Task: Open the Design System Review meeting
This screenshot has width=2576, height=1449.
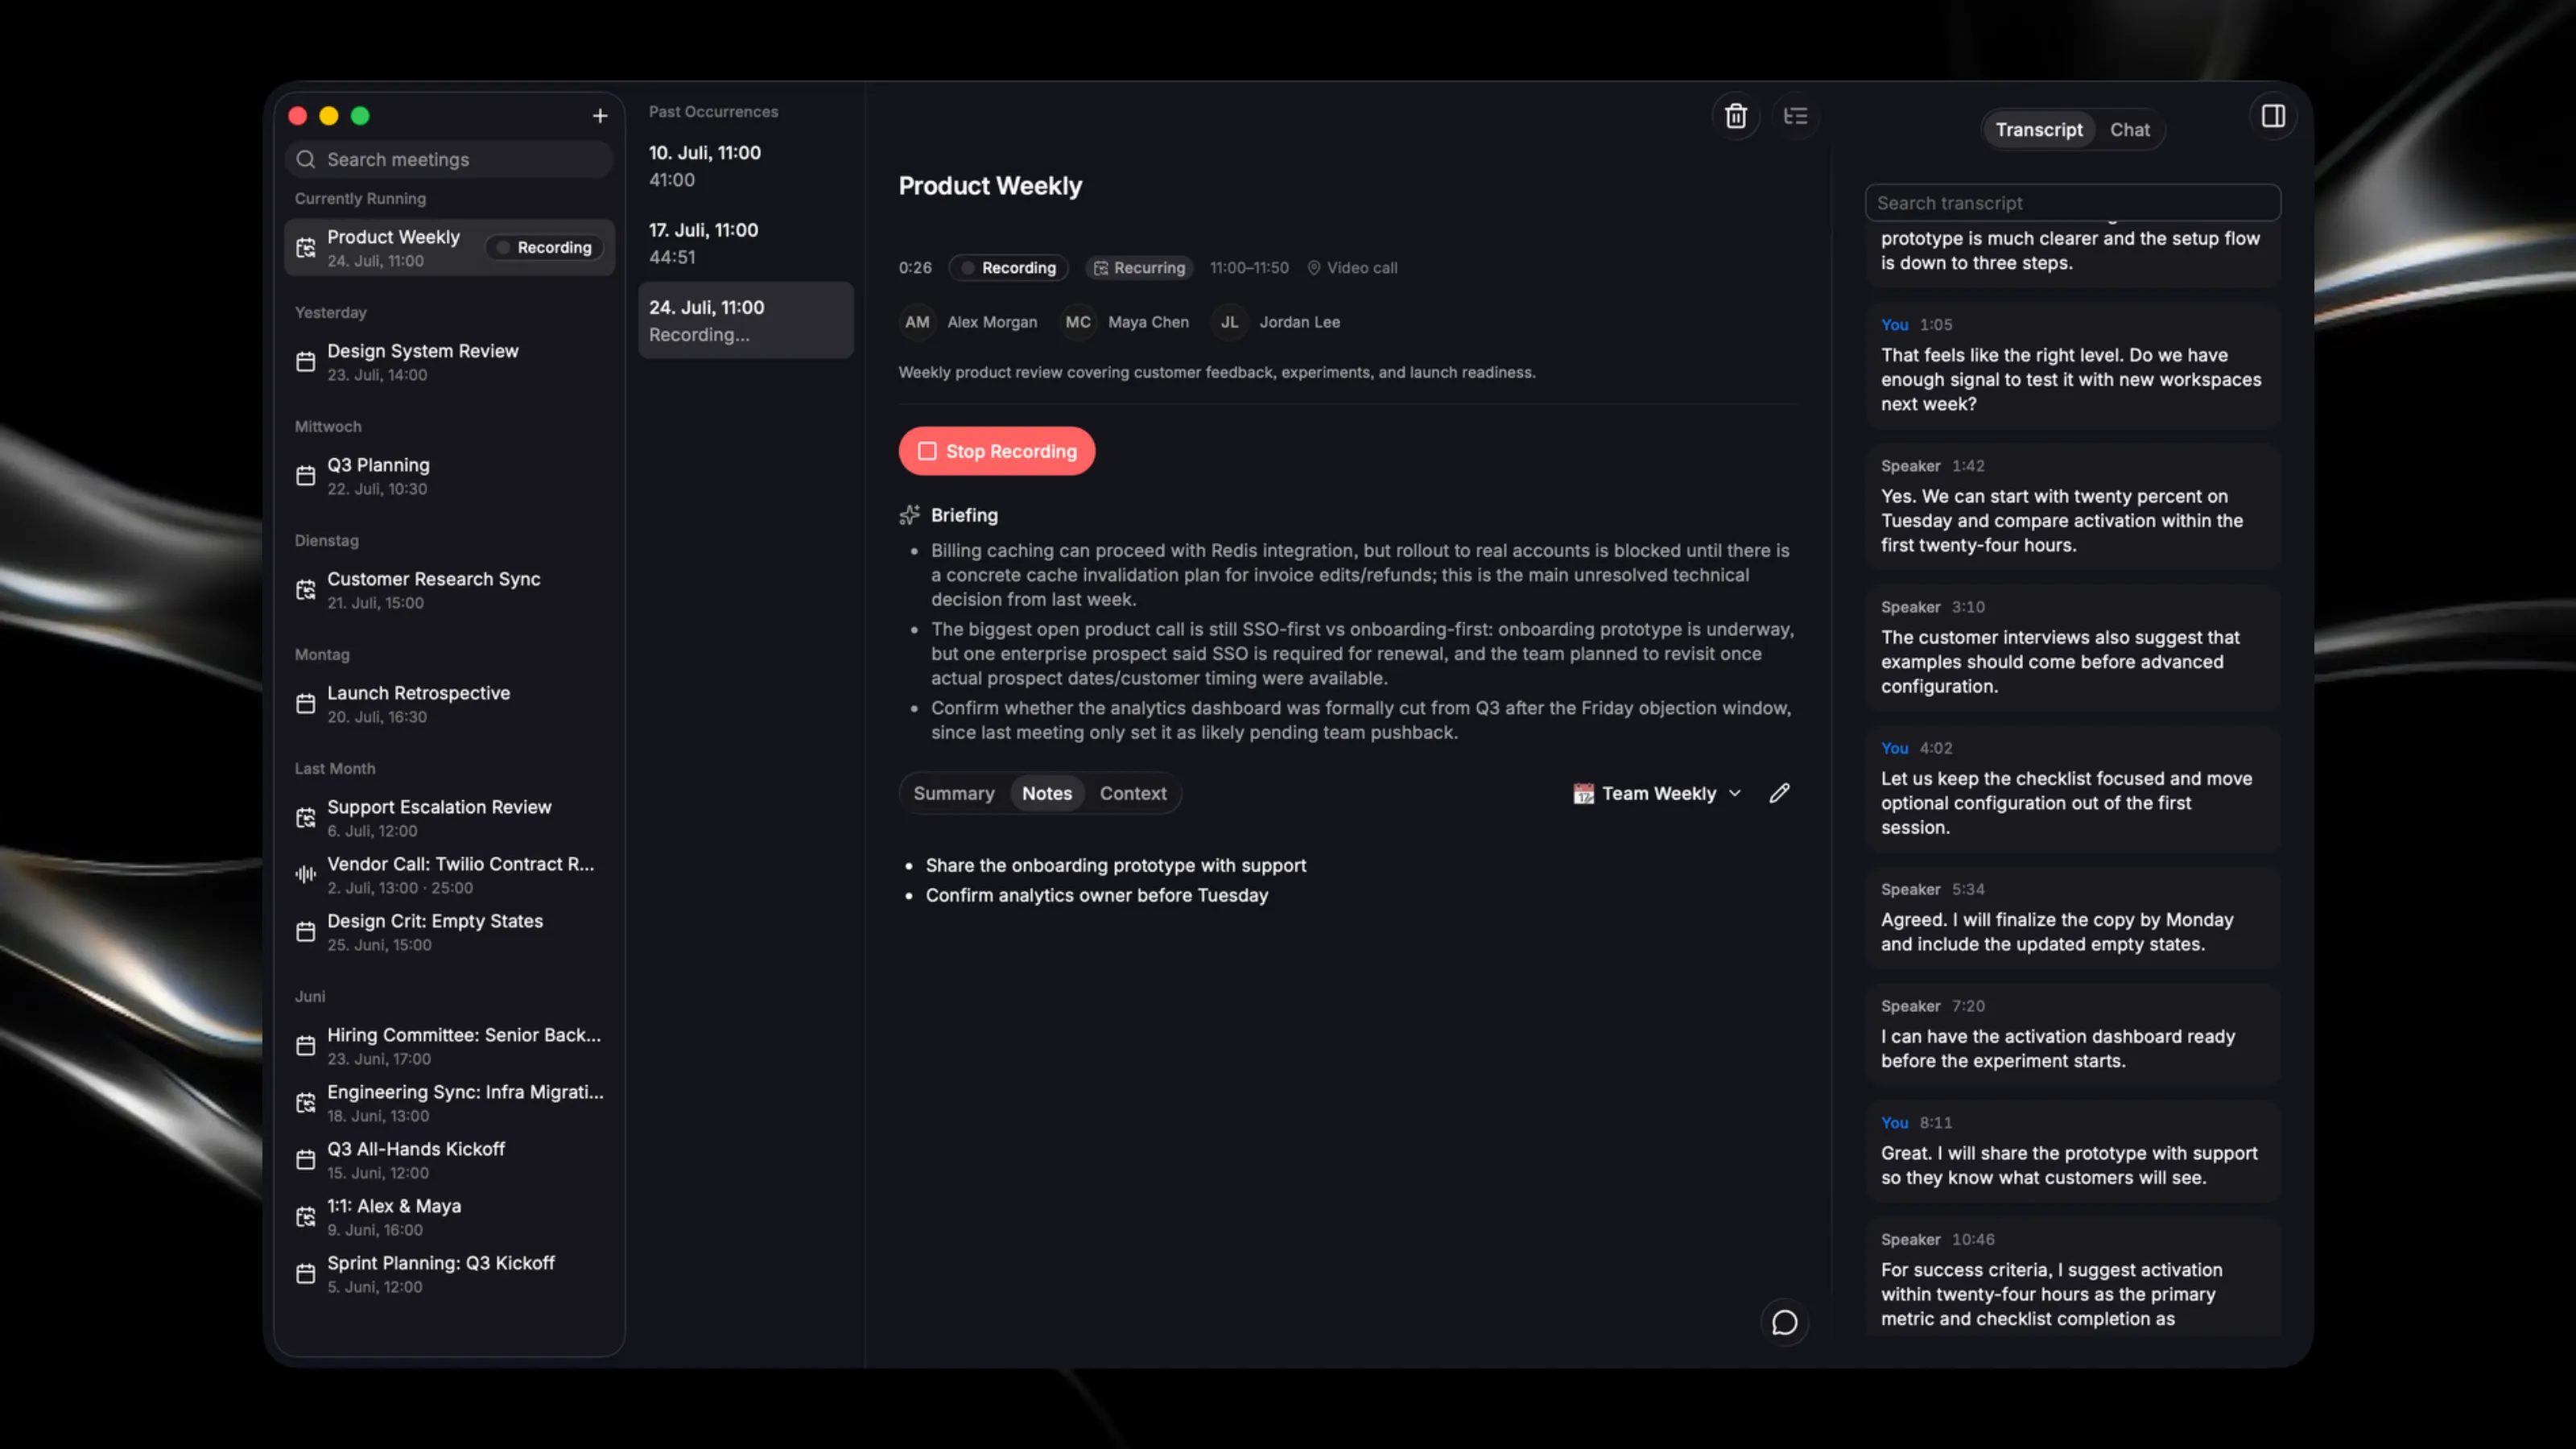Action: (x=449, y=362)
